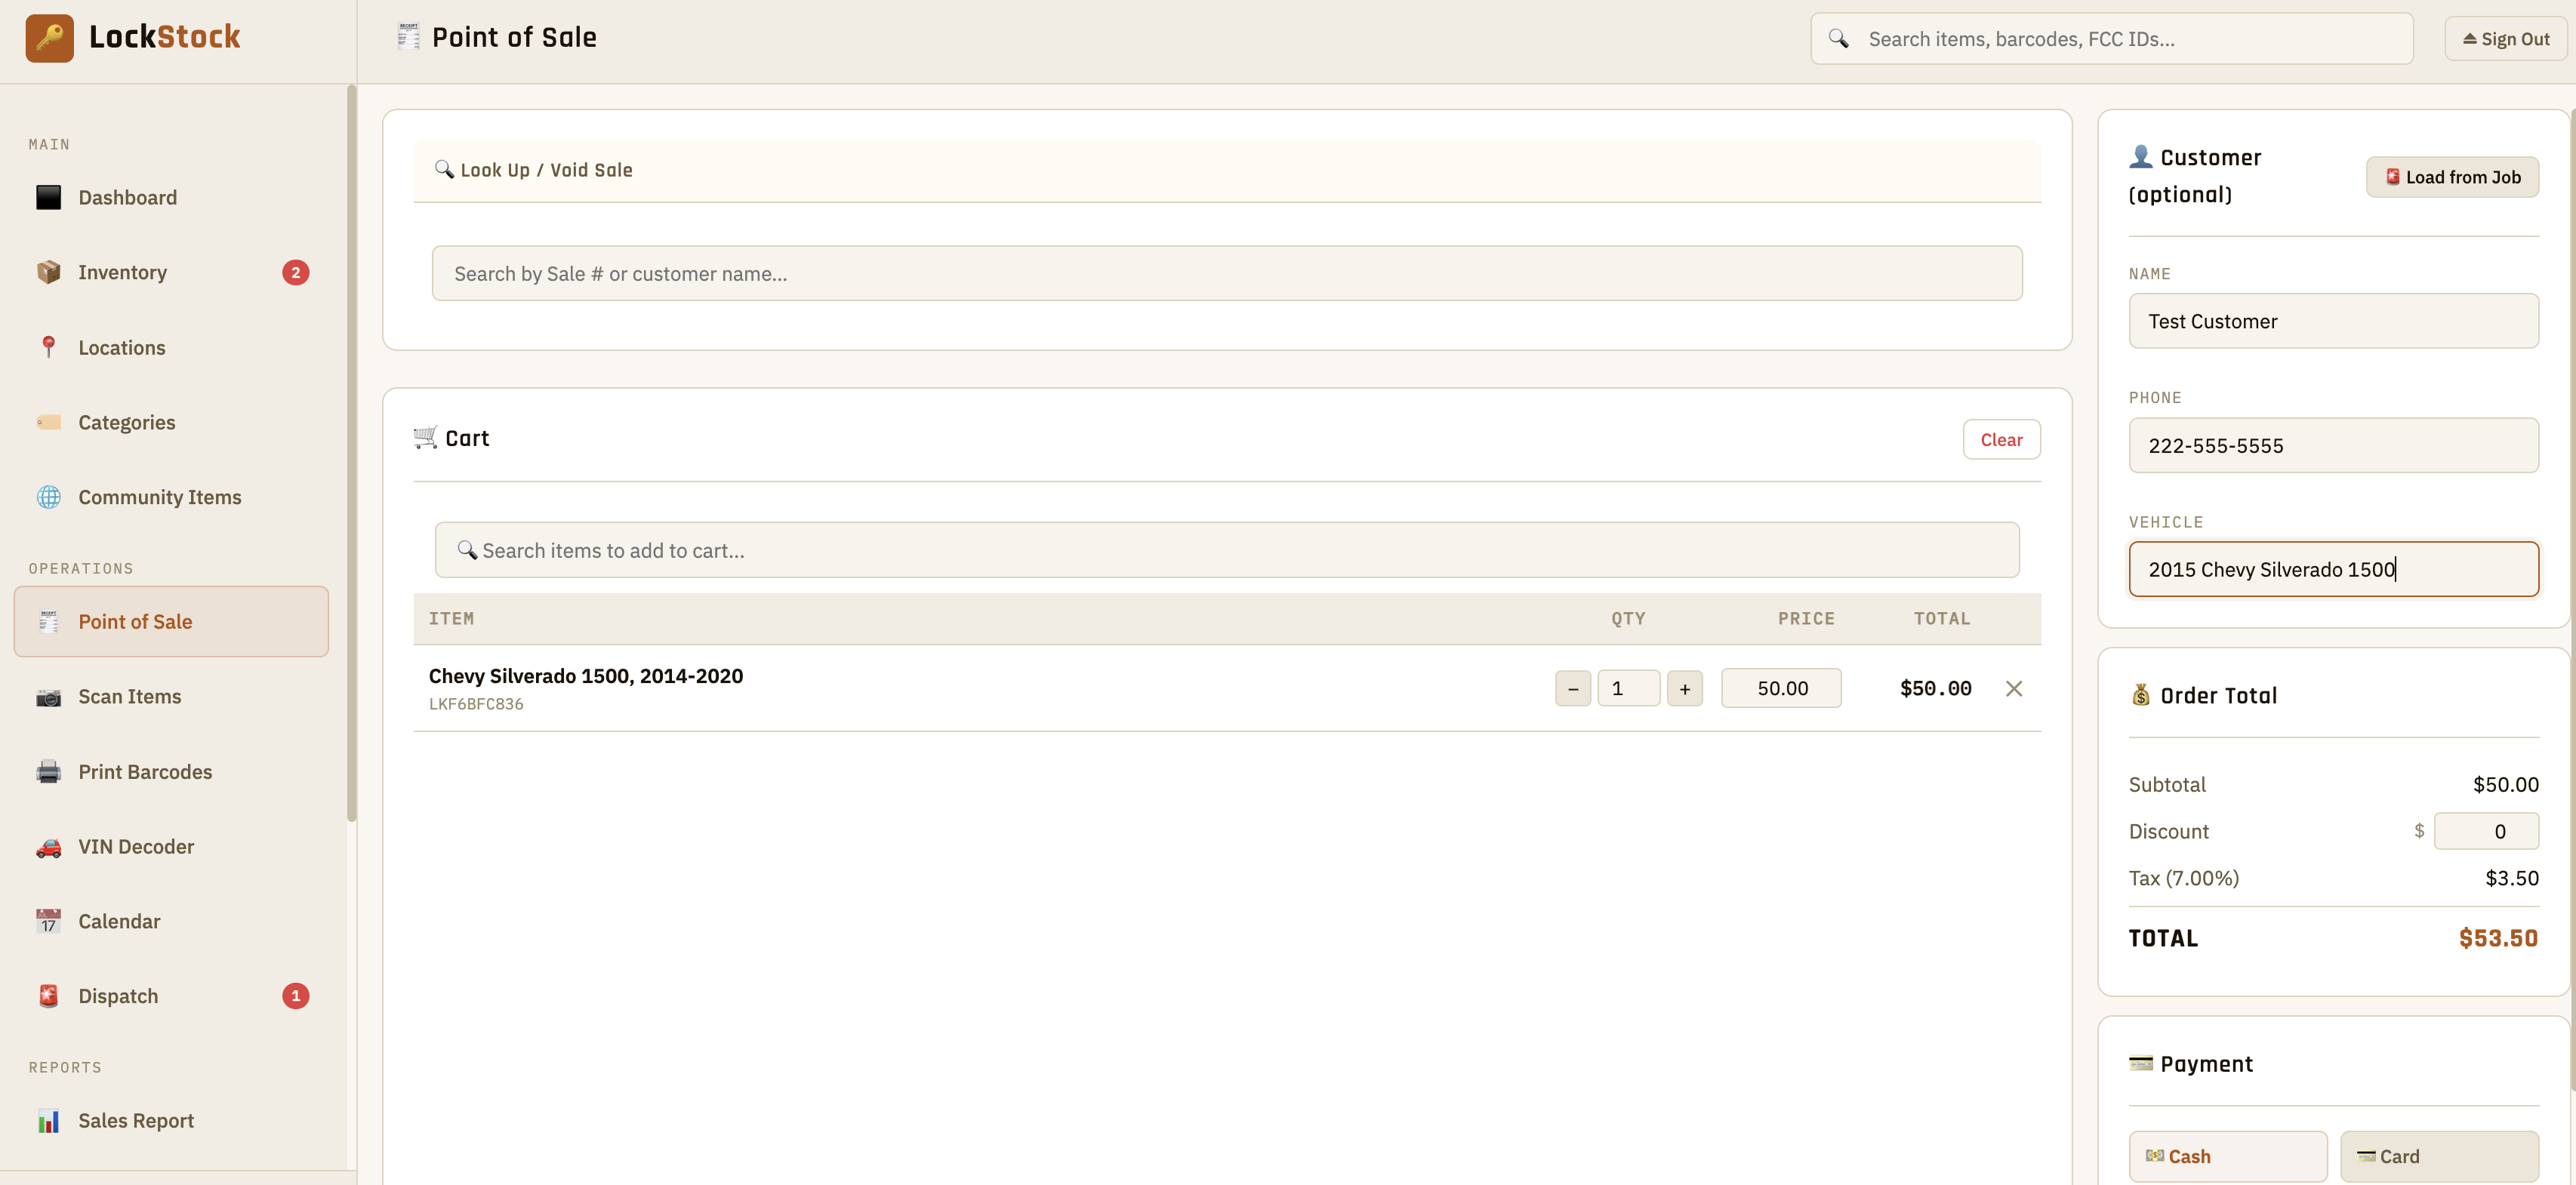This screenshot has height=1185, width=2576.
Task: Expand the Look Up / Void Sale section
Action: [546, 170]
